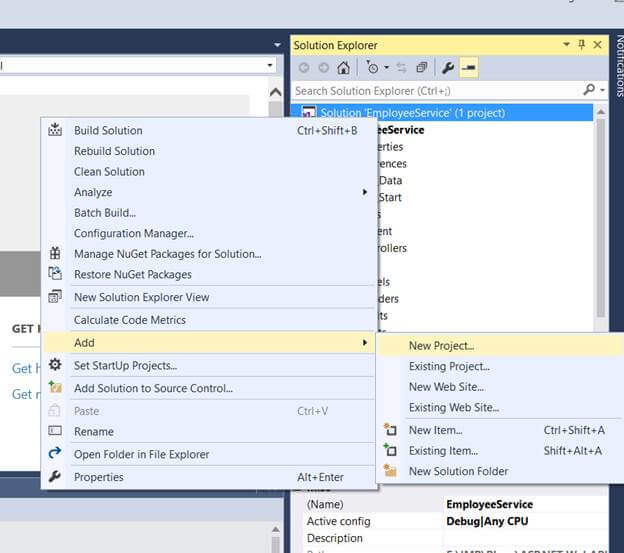Open the Notifications side tab
This screenshot has width=624, height=553.
(619, 66)
